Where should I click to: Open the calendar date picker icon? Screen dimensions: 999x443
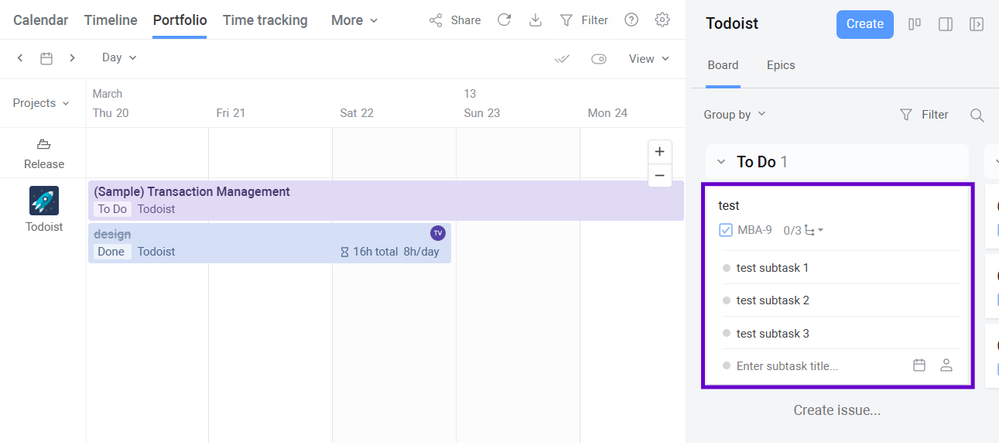tap(47, 59)
